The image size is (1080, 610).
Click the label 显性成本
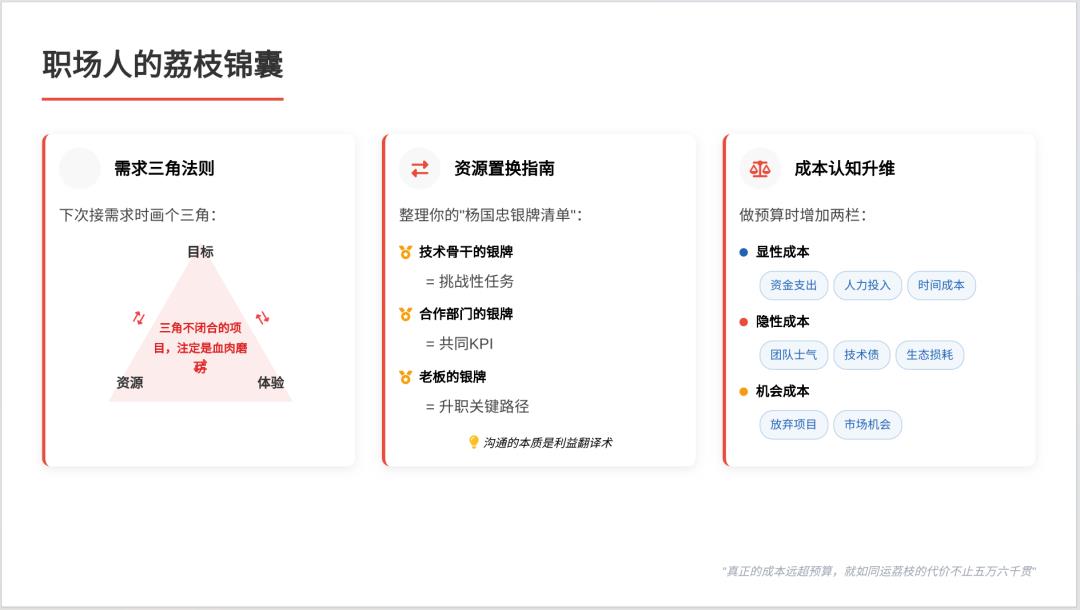click(782, 252)
